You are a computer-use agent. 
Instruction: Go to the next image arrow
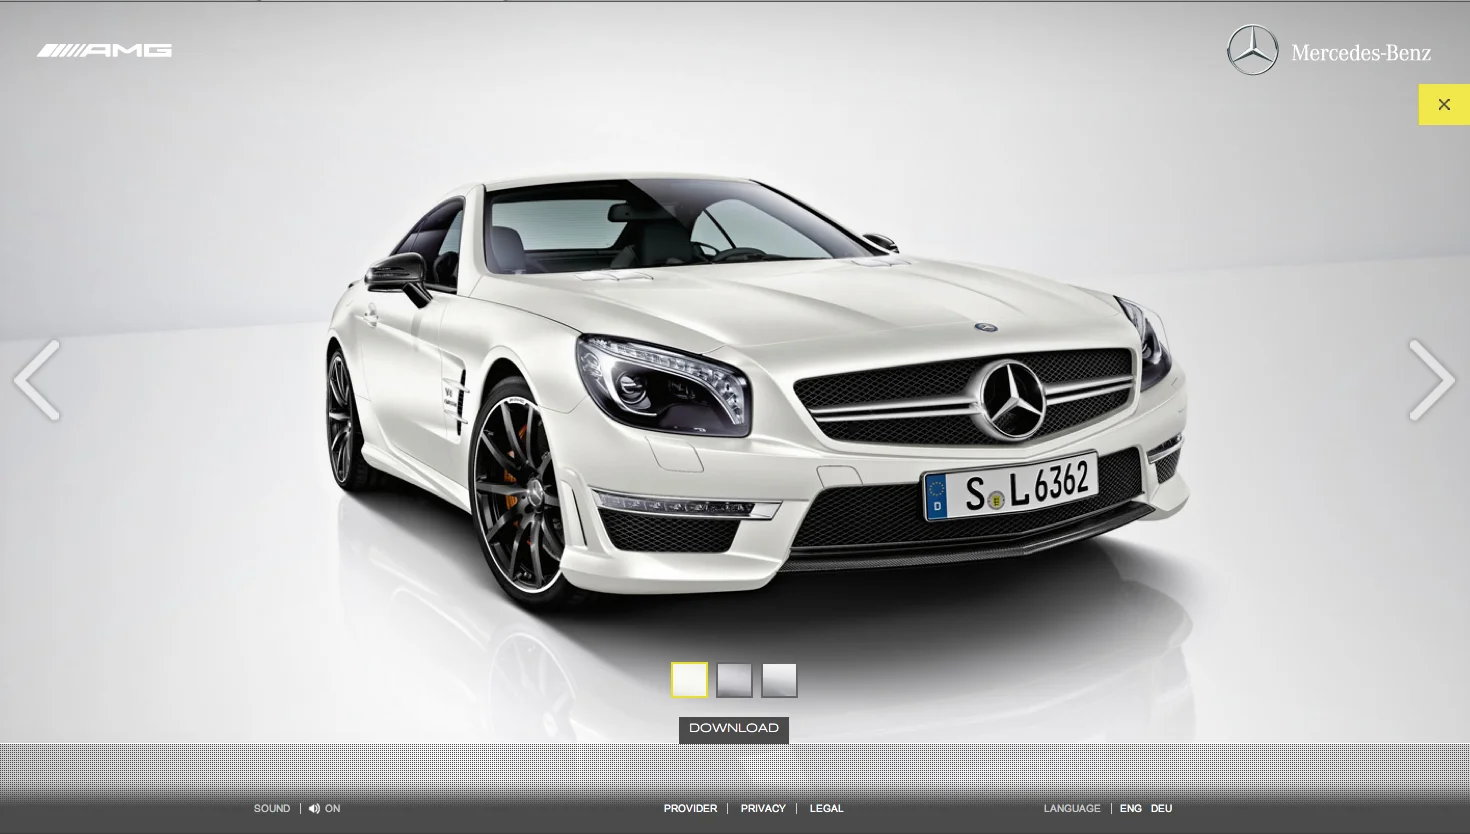pyautogui.click(x=1432, y=380)
